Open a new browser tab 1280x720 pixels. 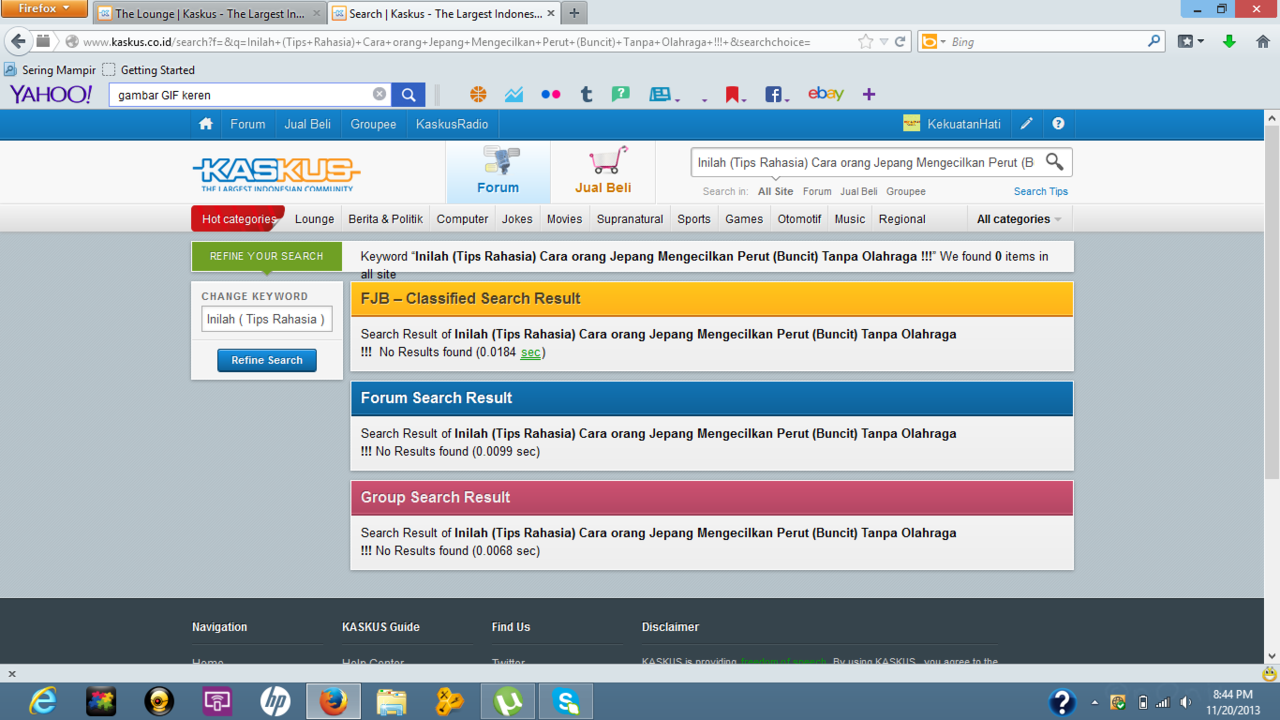[574, 14]
